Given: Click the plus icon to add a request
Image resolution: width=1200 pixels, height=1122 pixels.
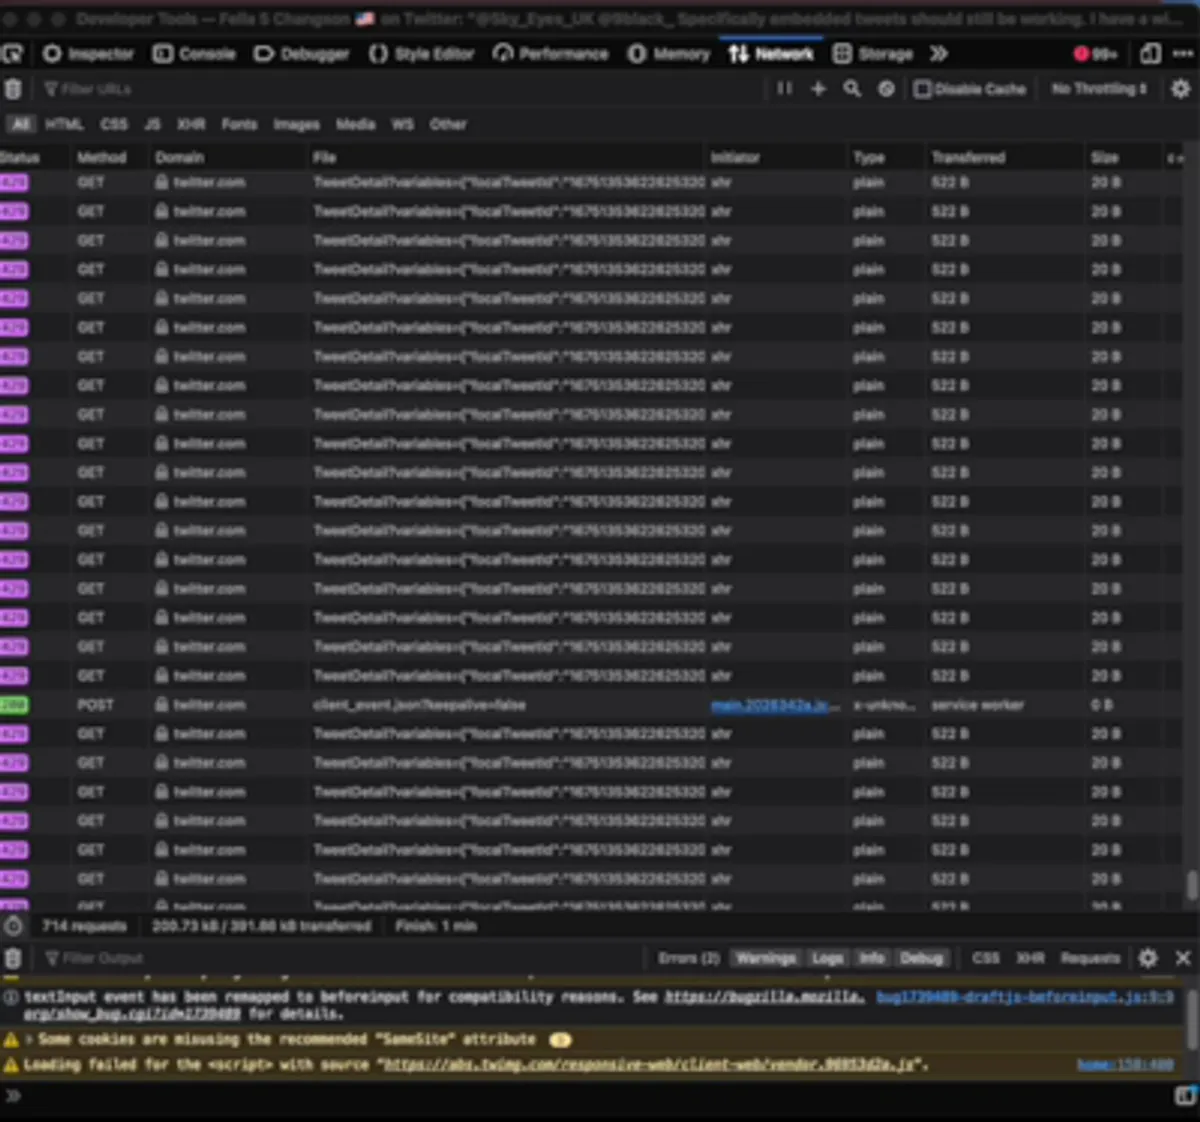Looking at the screenshot, I should click(x=818, y=89).
